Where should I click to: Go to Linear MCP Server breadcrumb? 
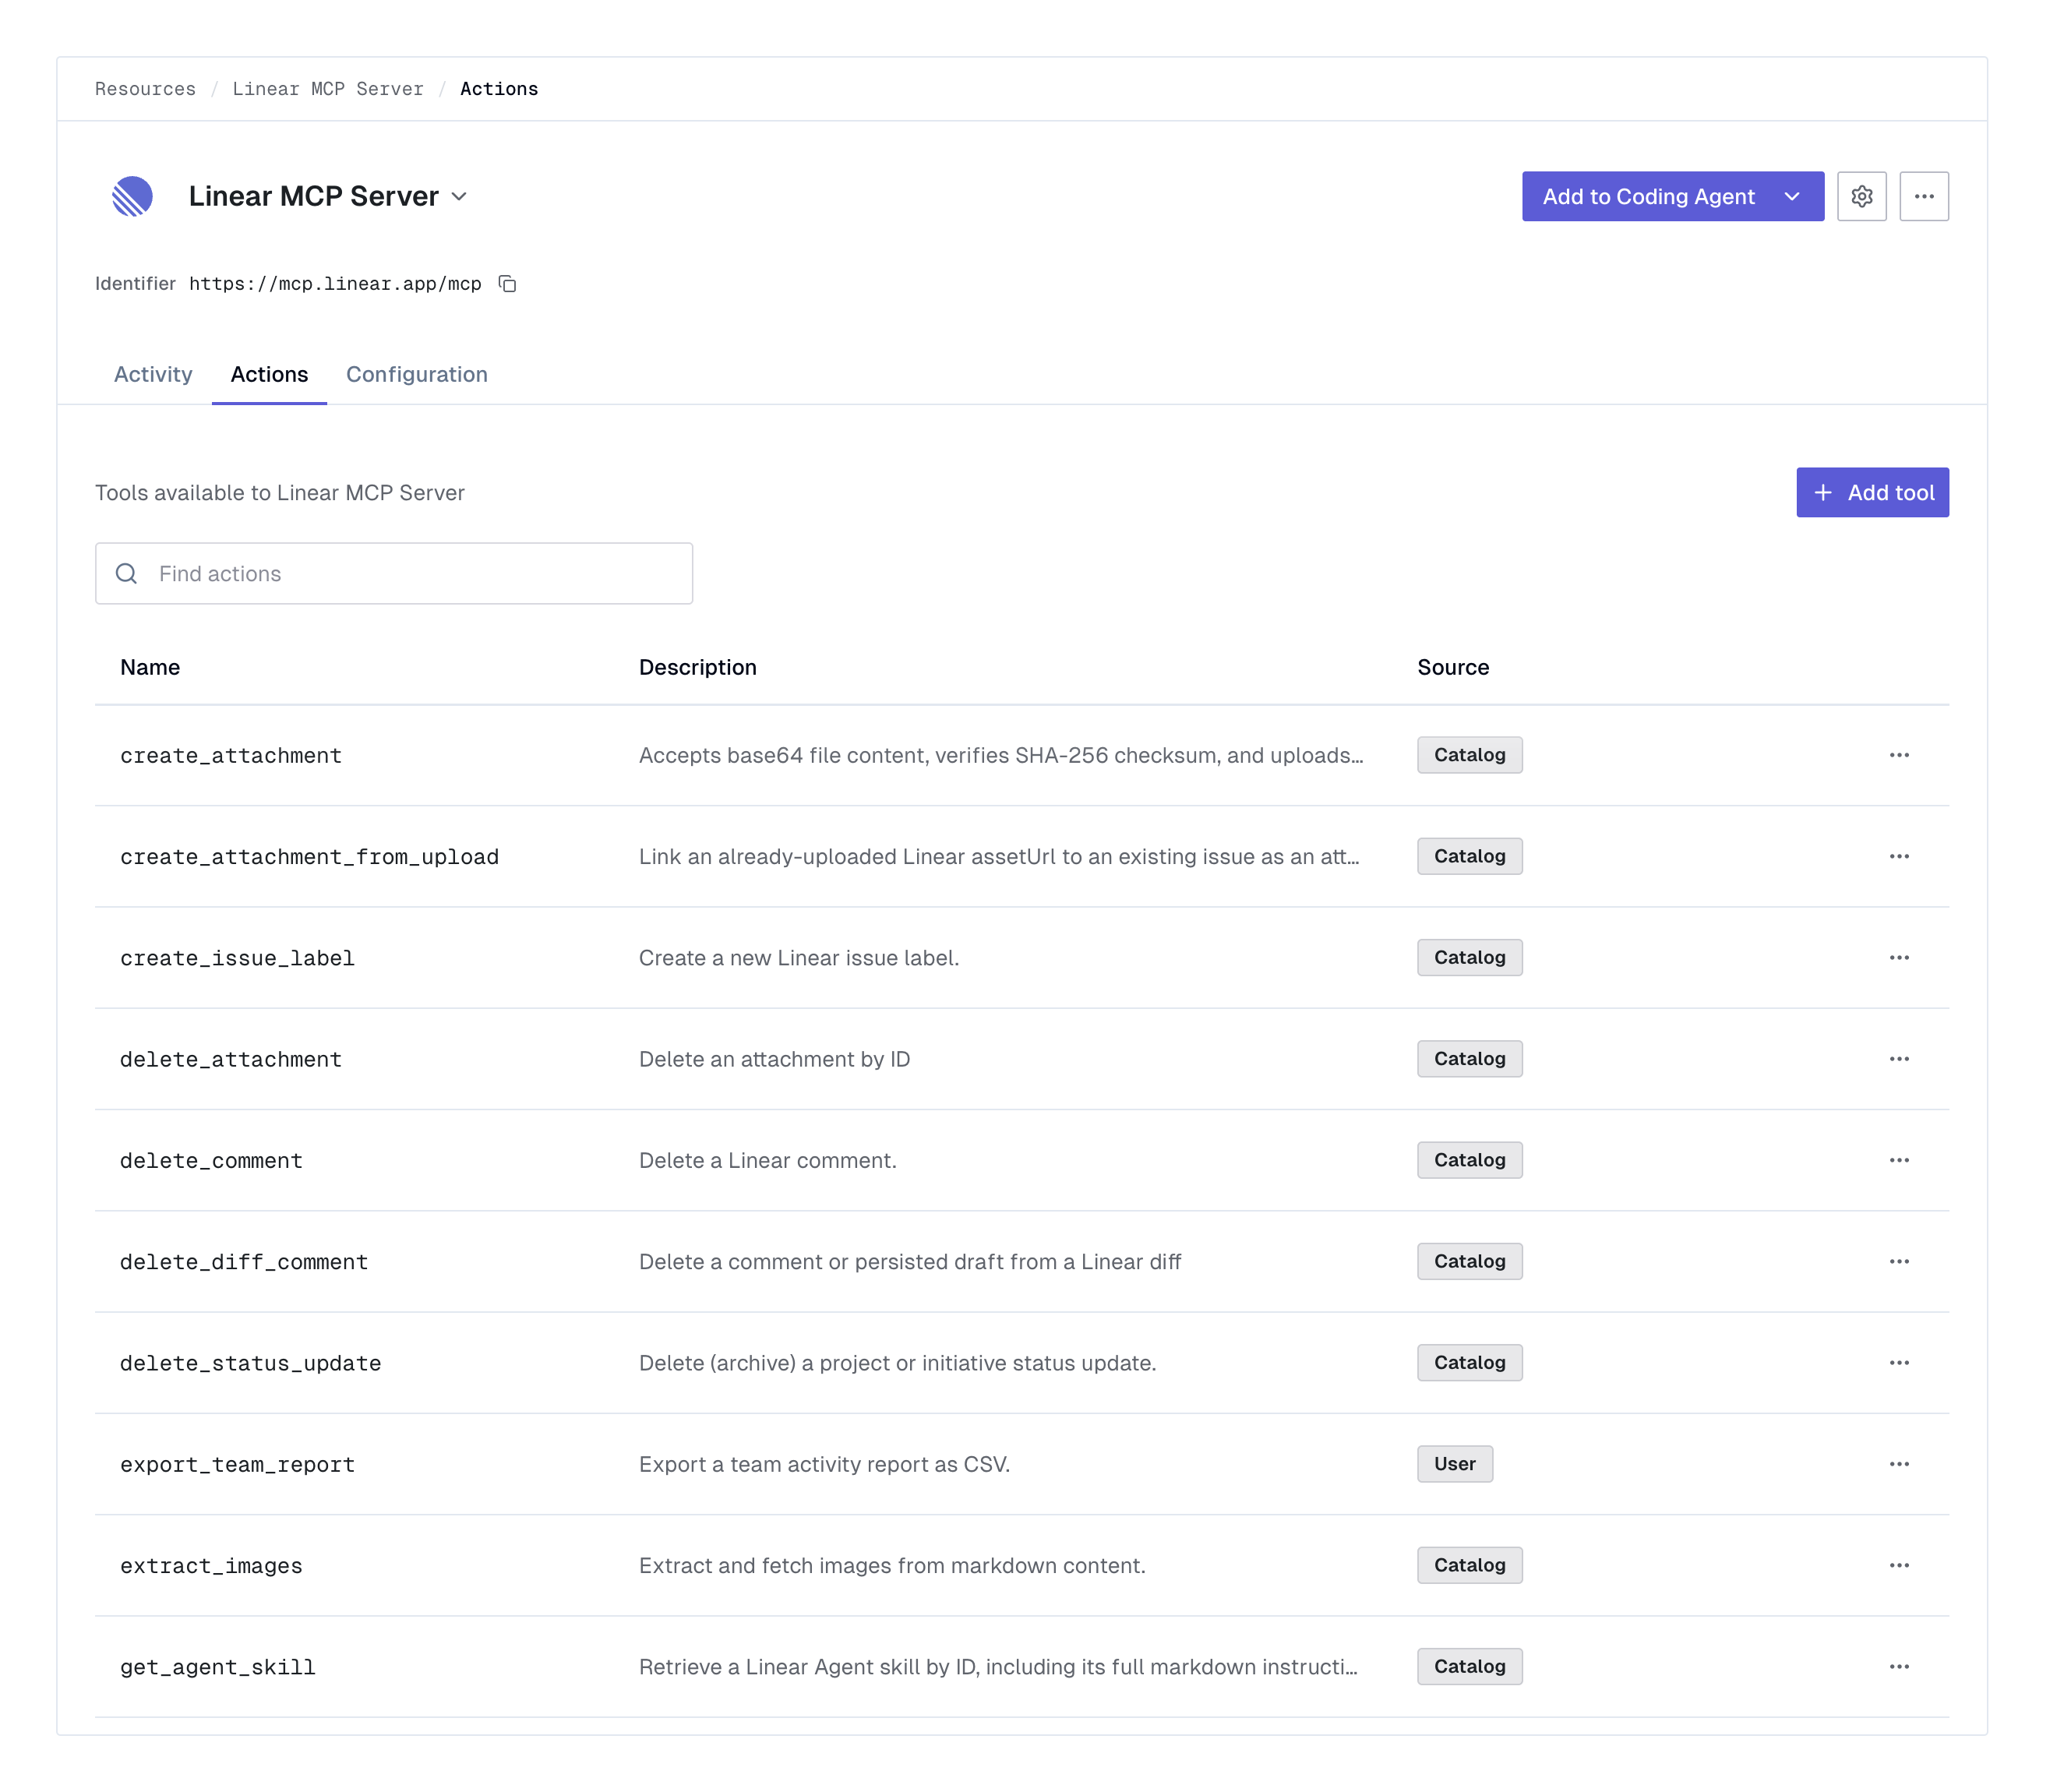[x=328, y=89]
